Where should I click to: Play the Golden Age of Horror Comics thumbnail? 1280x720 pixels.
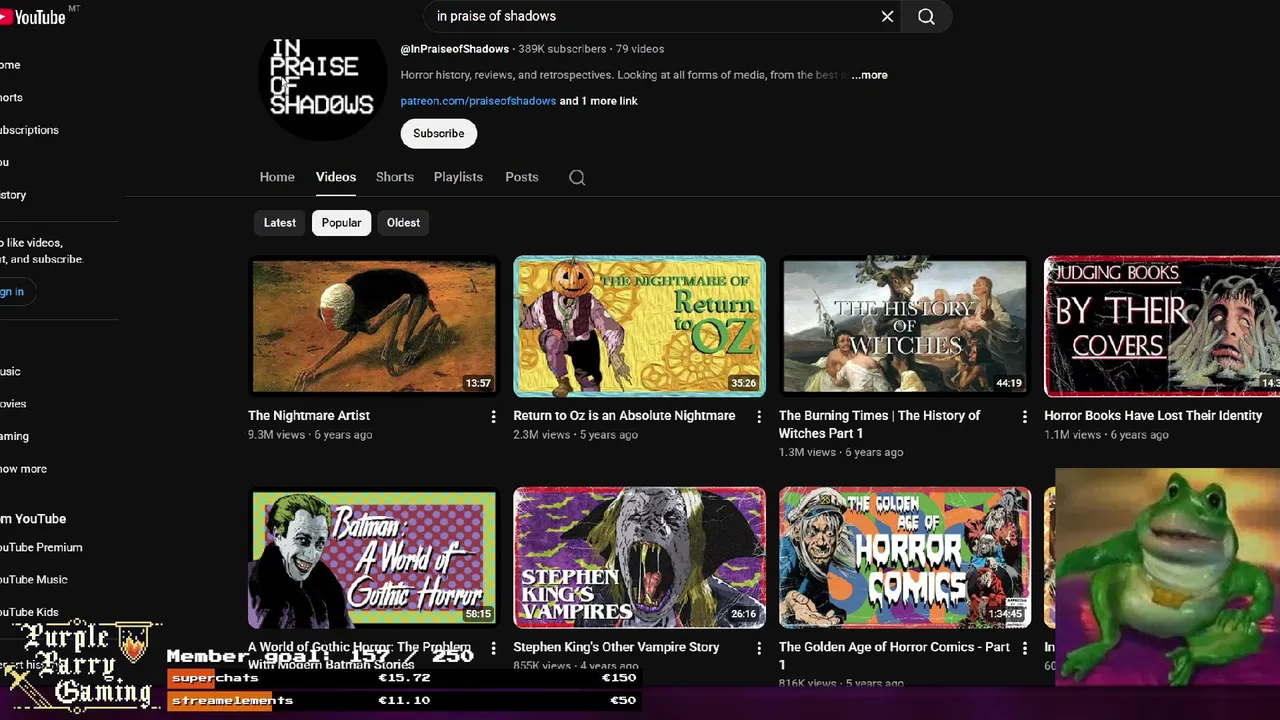pyautogui.click(x=905, y=557)
